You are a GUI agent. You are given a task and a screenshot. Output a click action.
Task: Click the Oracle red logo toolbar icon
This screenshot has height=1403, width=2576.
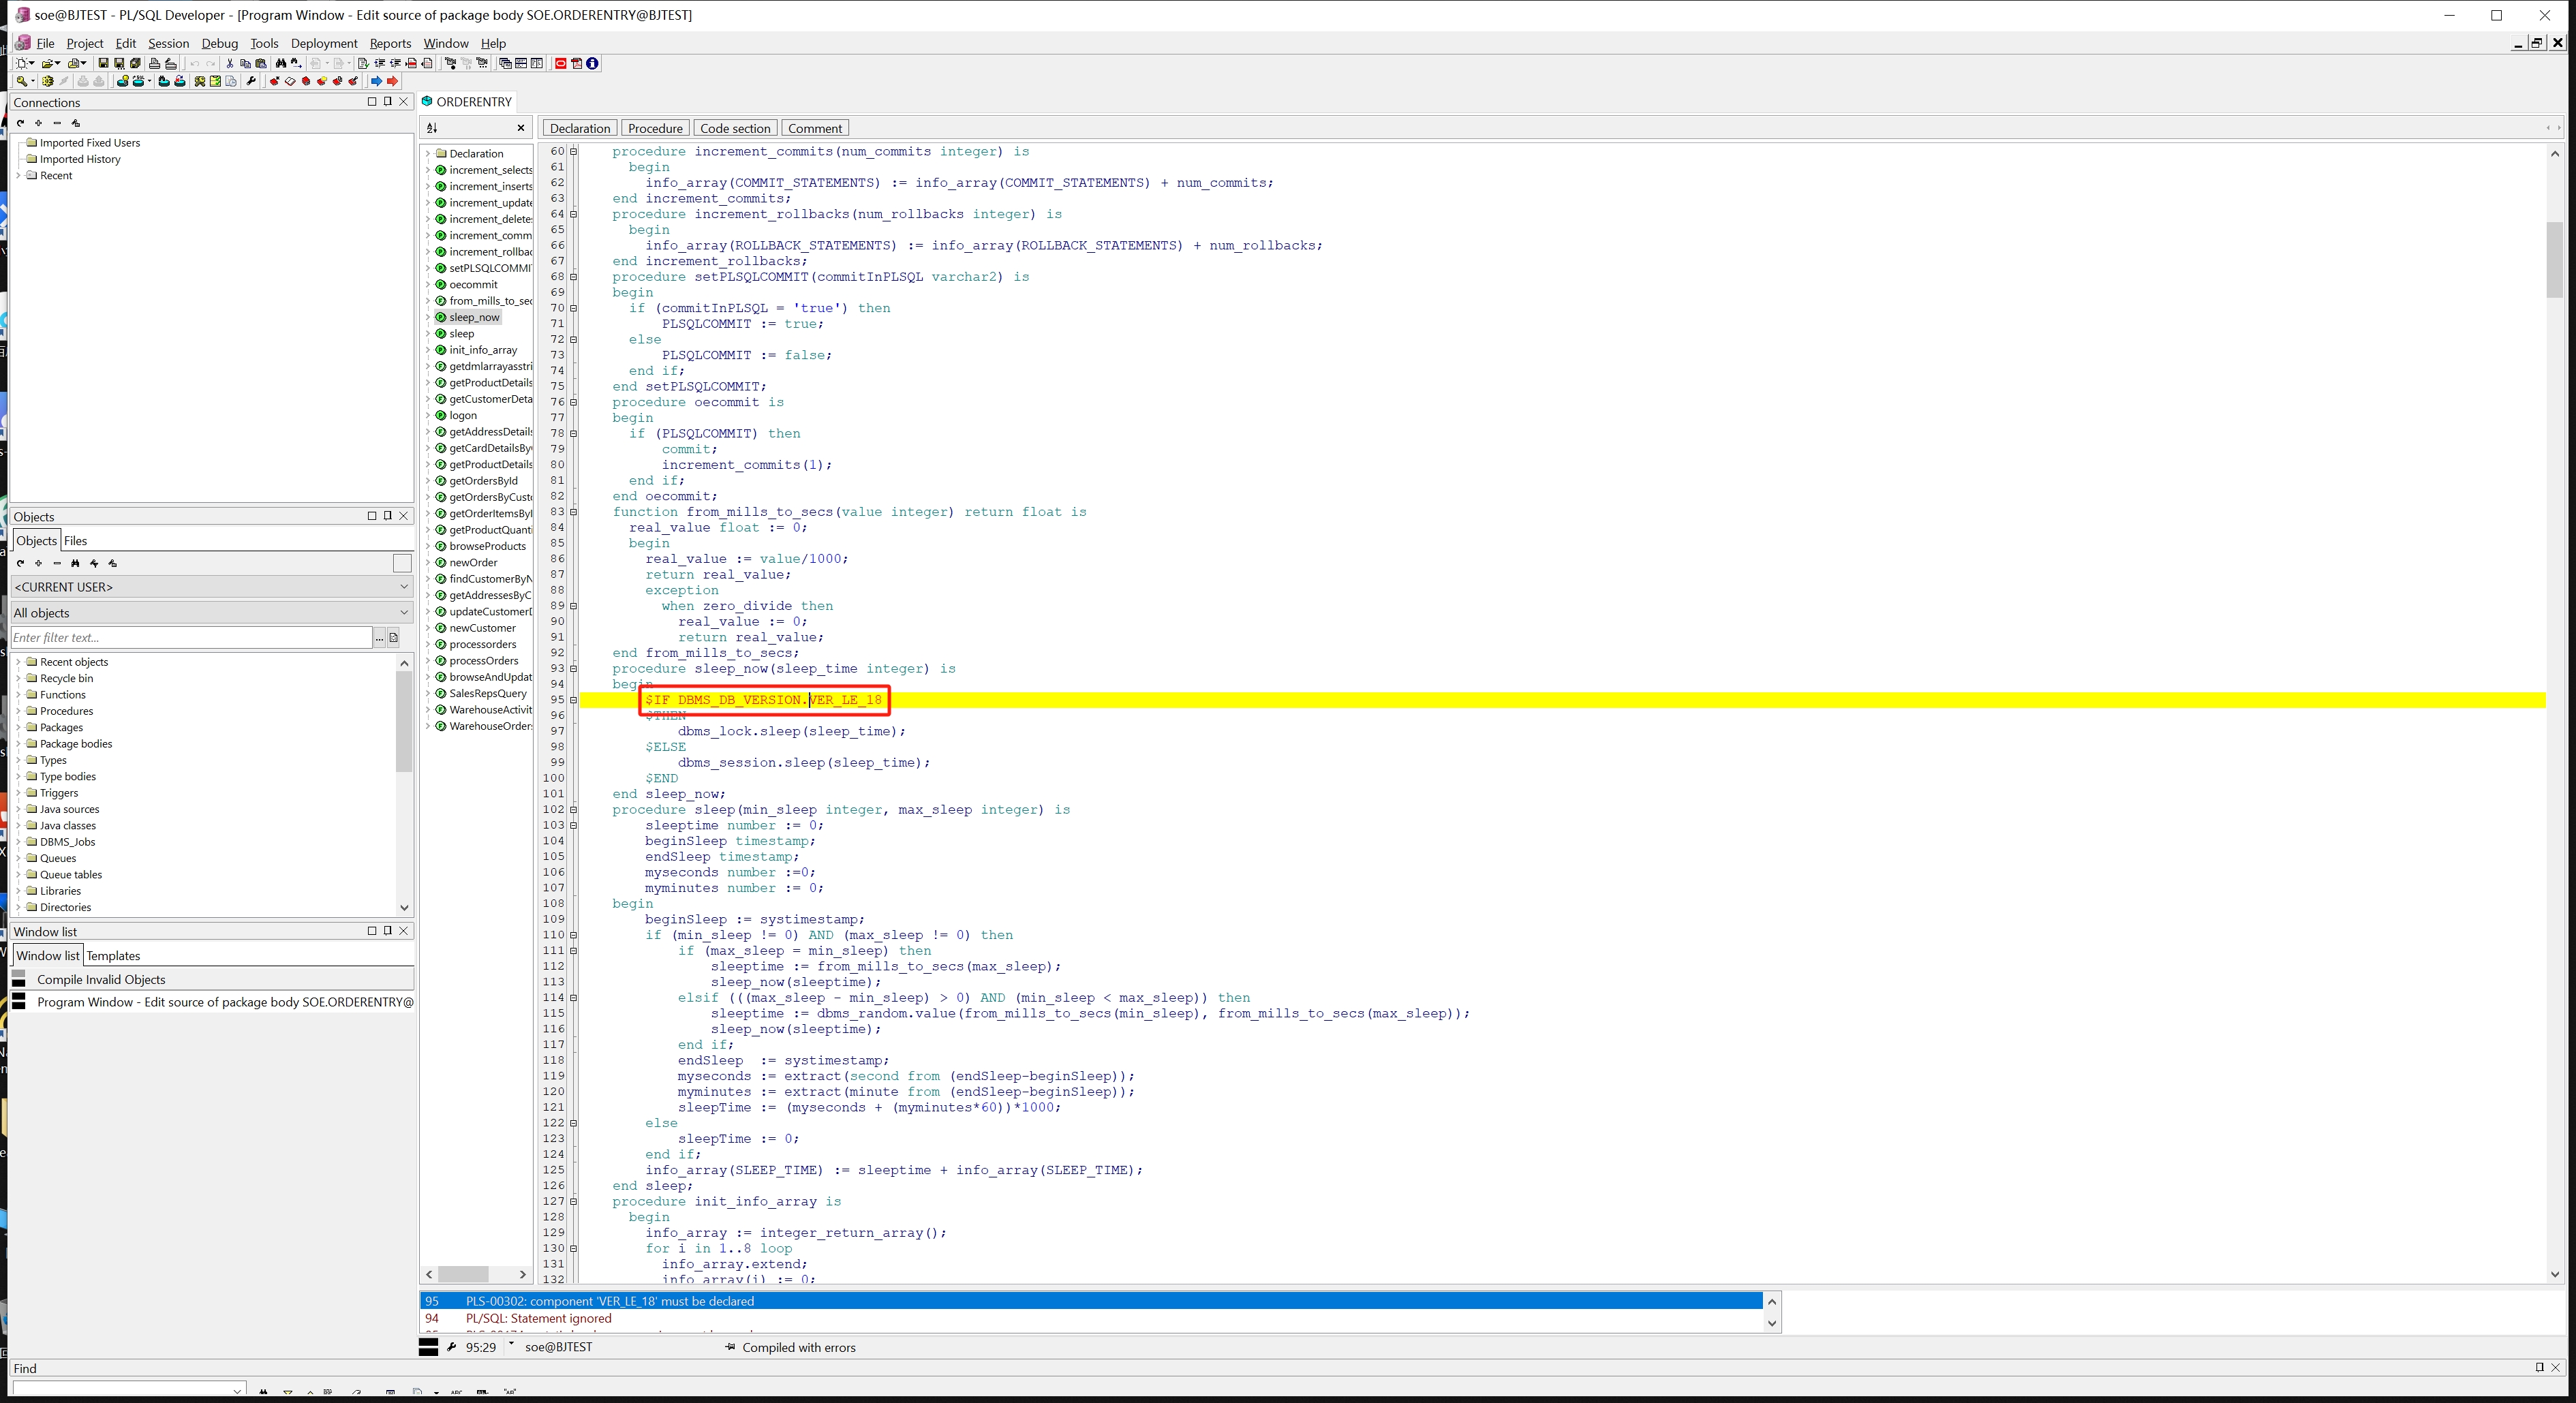click(560, 63)
